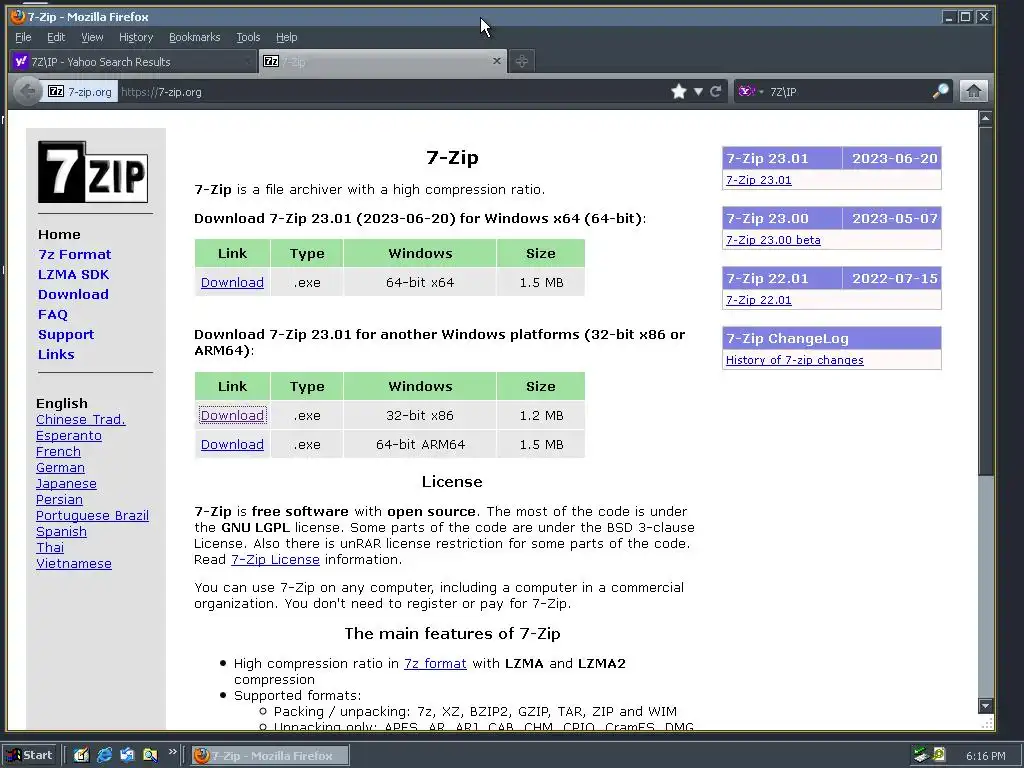
Task: Switch language to Thai
Action: coord(50,548)
